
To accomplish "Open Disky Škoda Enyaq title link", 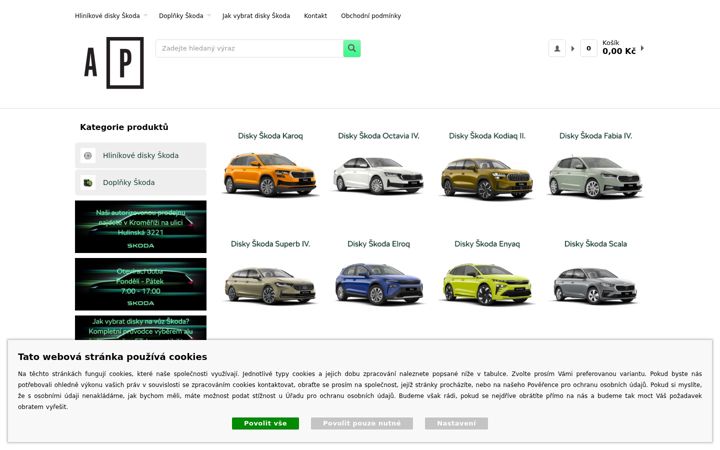I will tap(487, 244).
